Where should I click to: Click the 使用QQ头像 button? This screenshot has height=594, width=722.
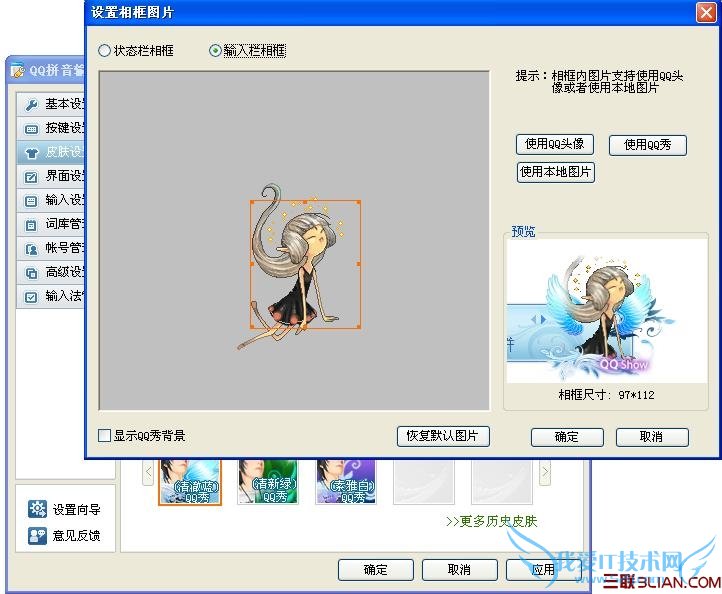(554, 144)
